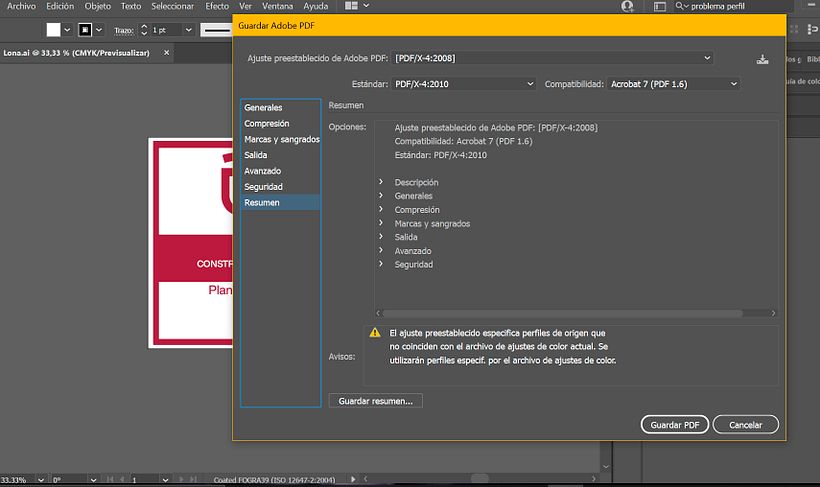Viewport: 820px width, 487px height.
Task: Expand the Descripción summary section
Action: point(381,182)
